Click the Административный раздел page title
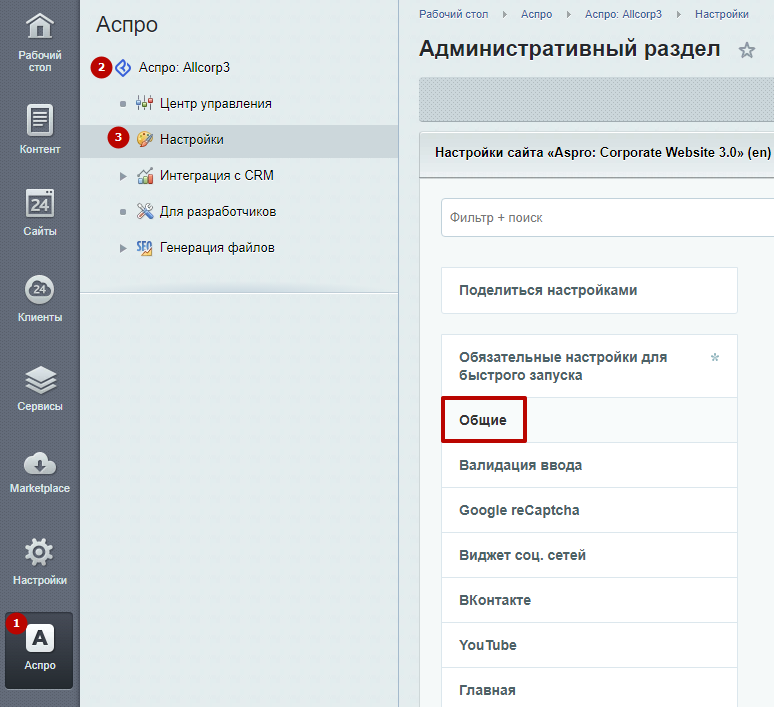Screen dimensions: 774x707 (570, 49)
